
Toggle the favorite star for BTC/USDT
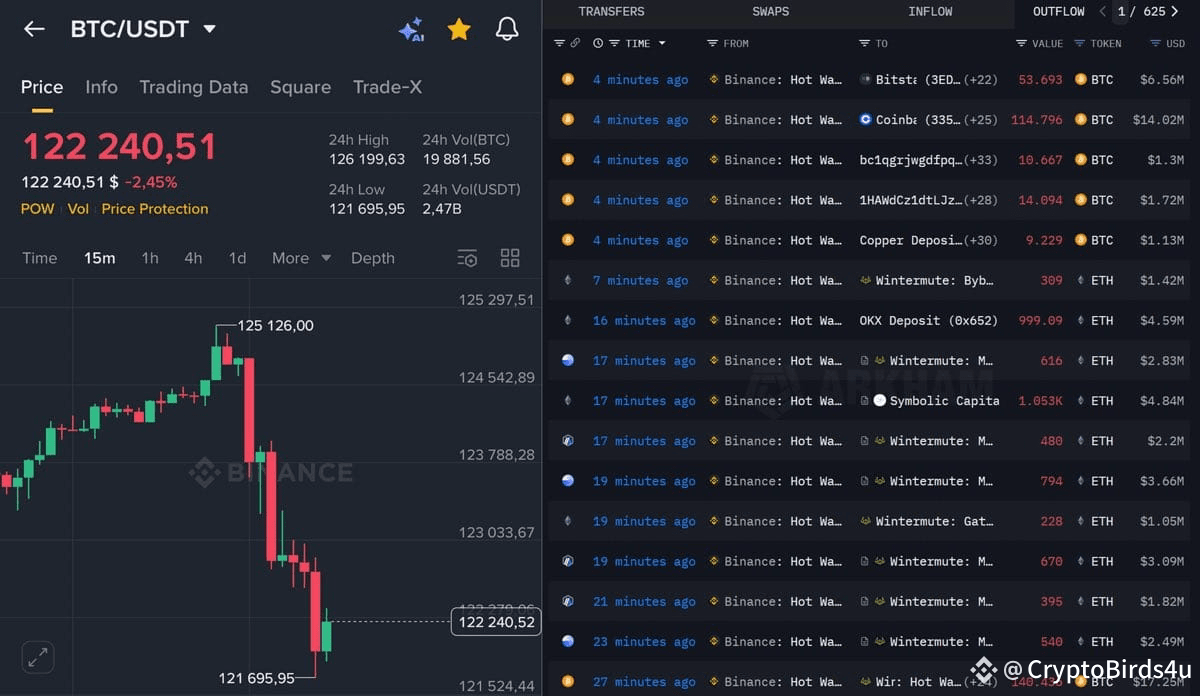coord(459,29)
